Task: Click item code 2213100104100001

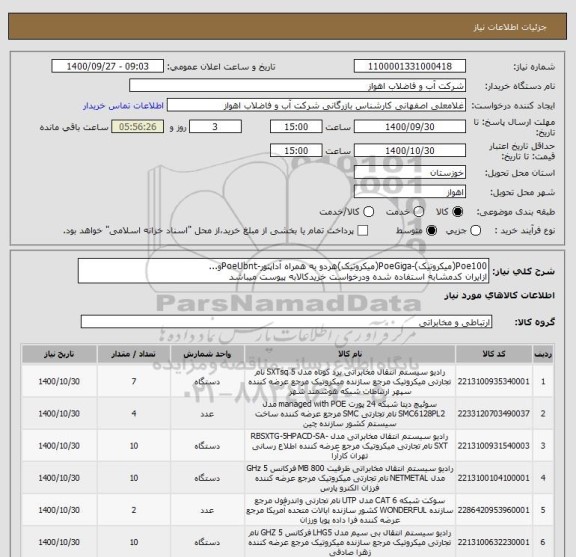Action: (493, 478)
